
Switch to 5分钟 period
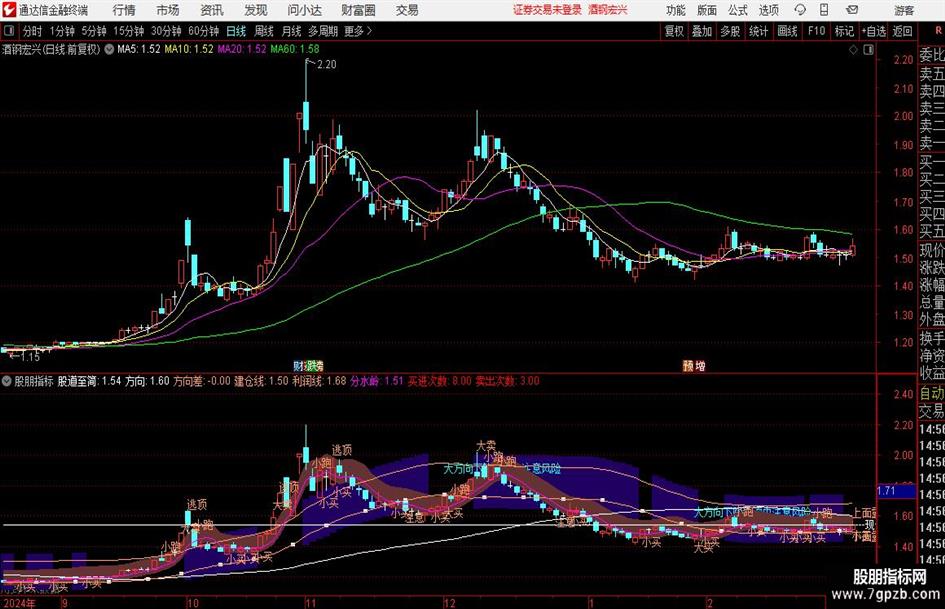(94, 31)
